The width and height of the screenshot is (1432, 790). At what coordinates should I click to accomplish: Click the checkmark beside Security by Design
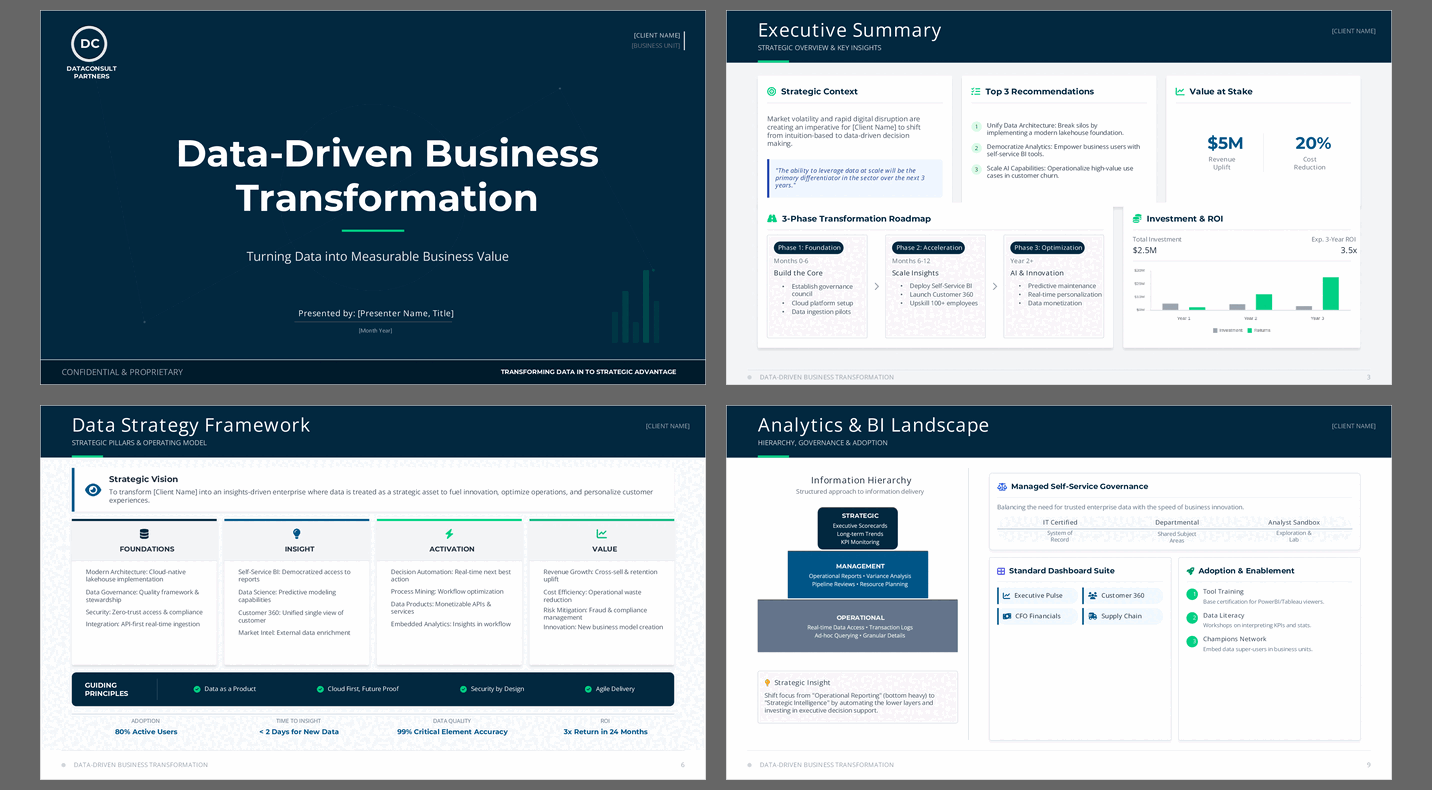pyautogui.click(x=463, y=689)
